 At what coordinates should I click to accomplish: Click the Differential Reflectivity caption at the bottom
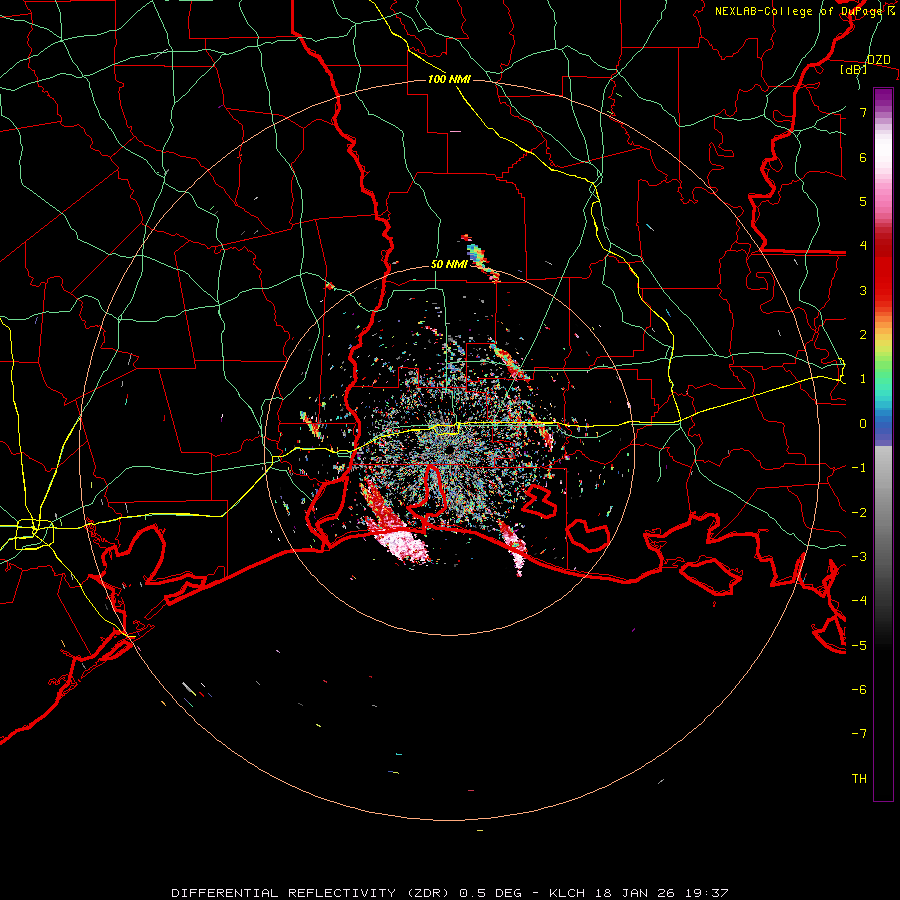[x=450, y=893]
